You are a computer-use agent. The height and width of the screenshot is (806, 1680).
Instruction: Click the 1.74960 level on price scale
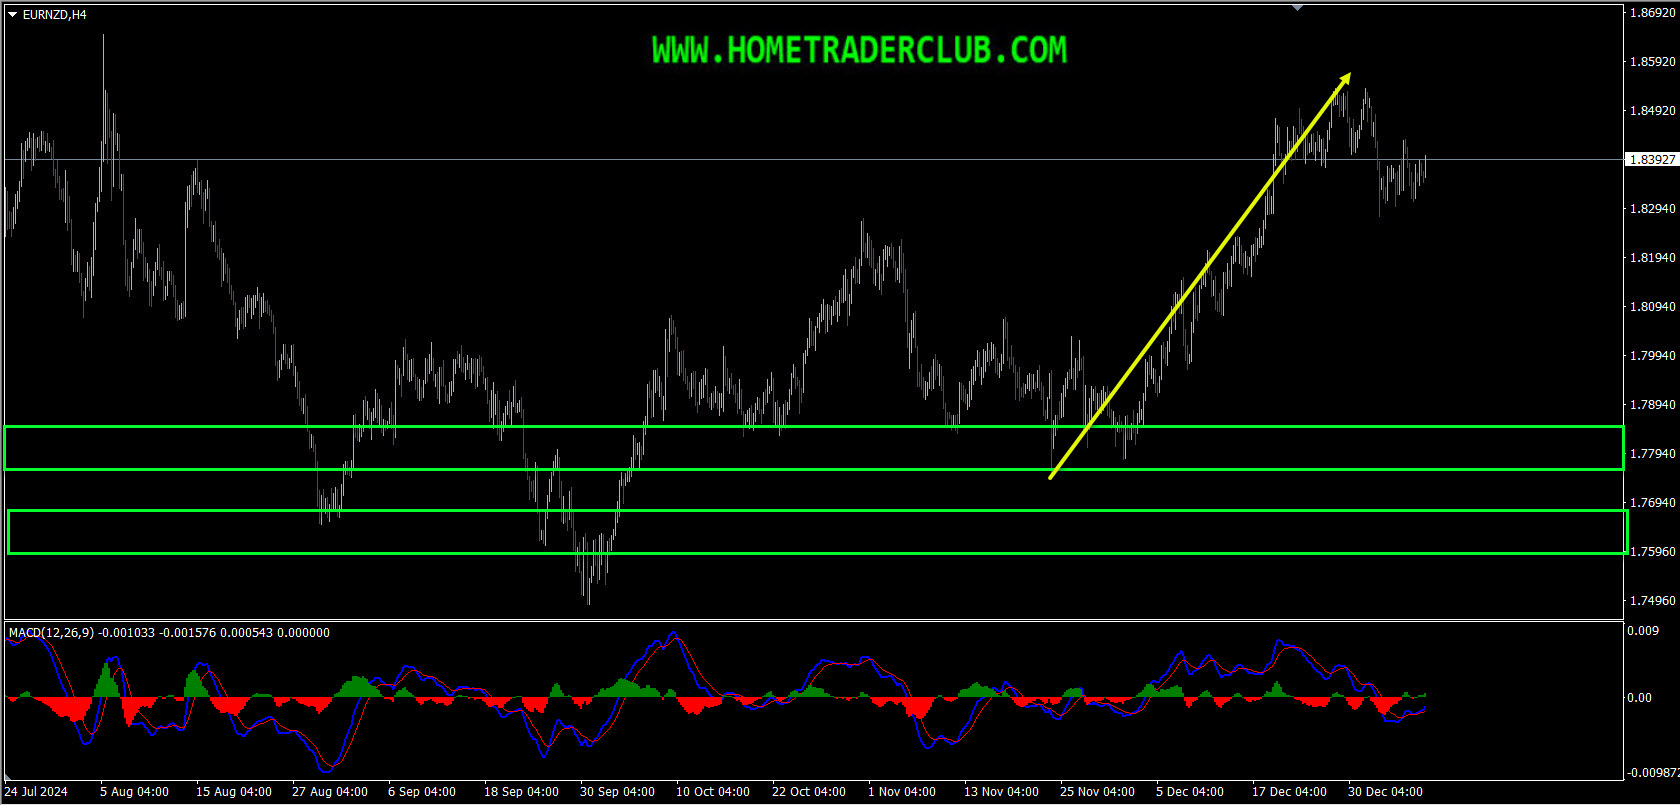tap(1652, 601)
